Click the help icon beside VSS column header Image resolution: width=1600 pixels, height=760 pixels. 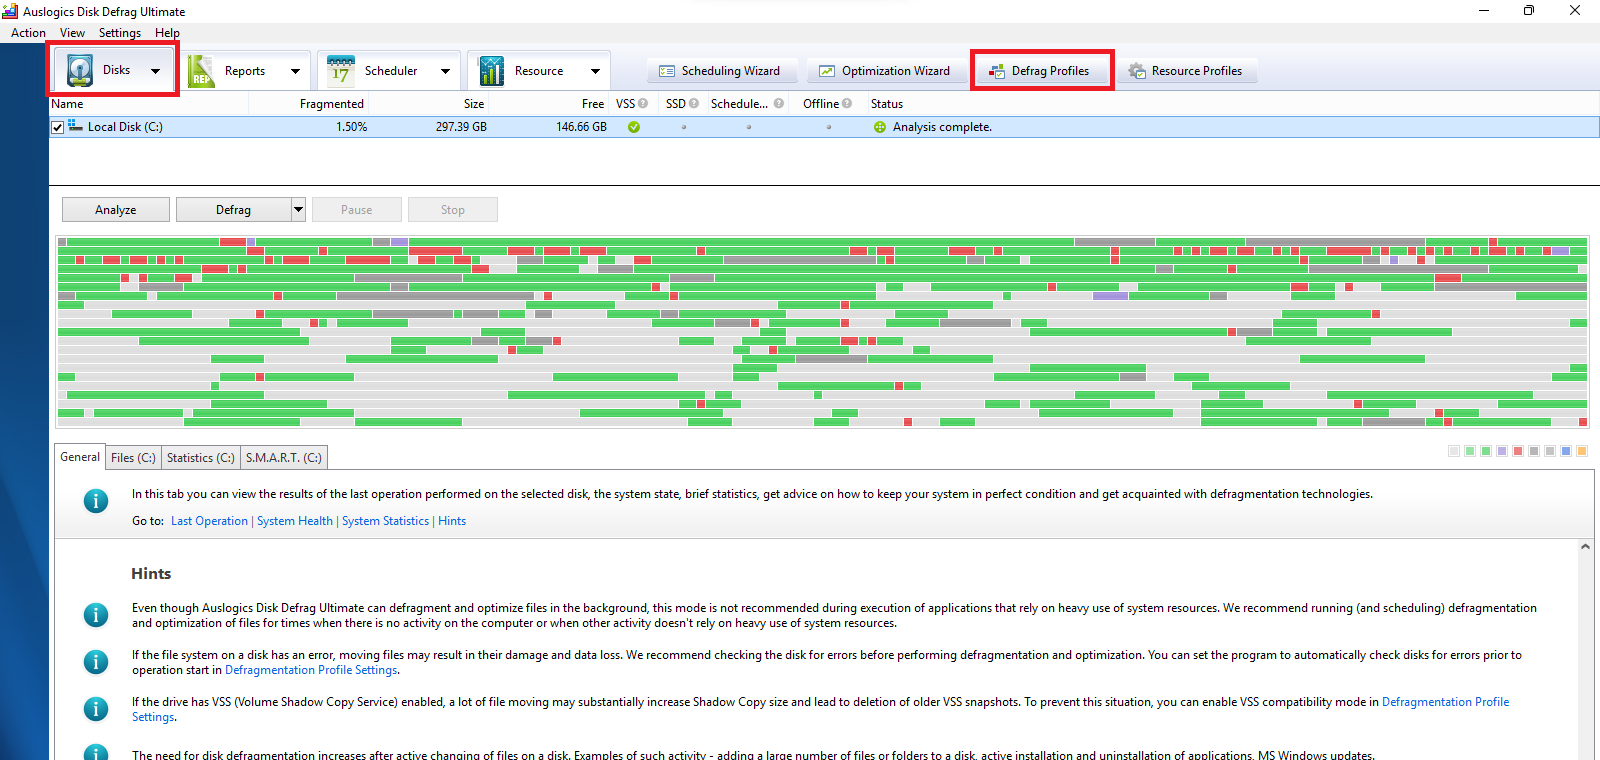(643, 104)
